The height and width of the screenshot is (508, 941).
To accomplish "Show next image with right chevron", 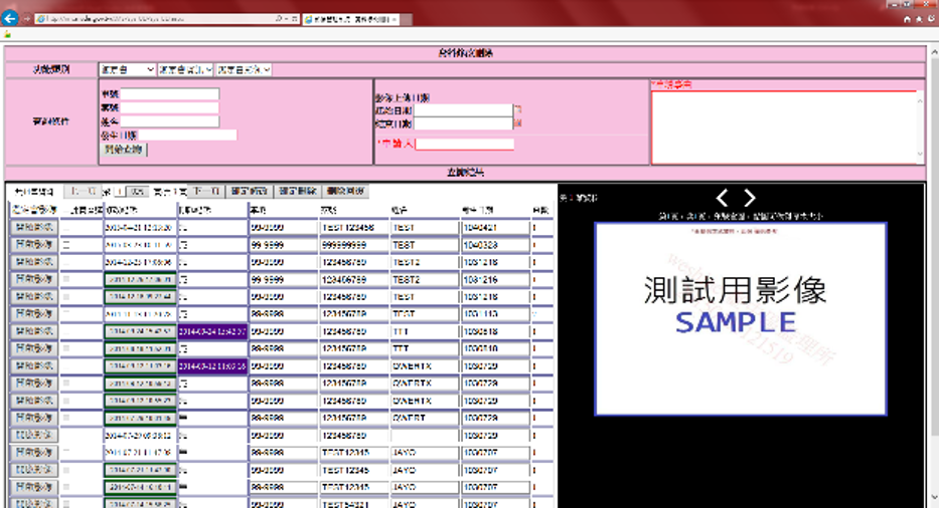I will 750,198.
